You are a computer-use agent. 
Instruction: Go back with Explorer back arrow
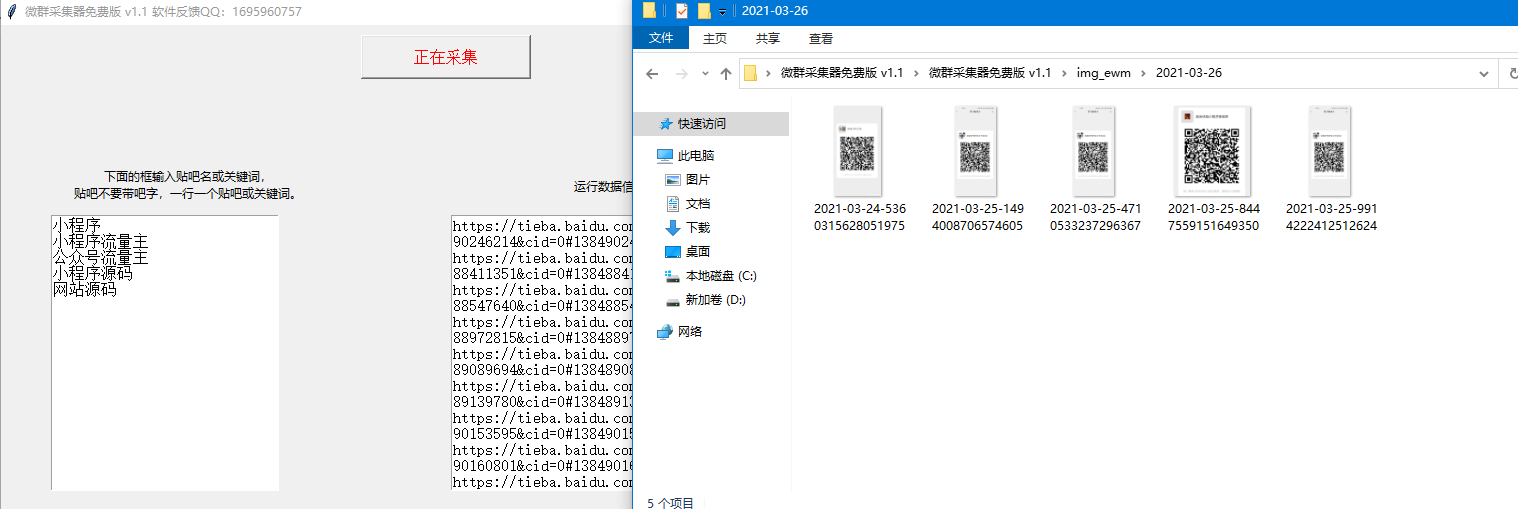coord(652,73)
